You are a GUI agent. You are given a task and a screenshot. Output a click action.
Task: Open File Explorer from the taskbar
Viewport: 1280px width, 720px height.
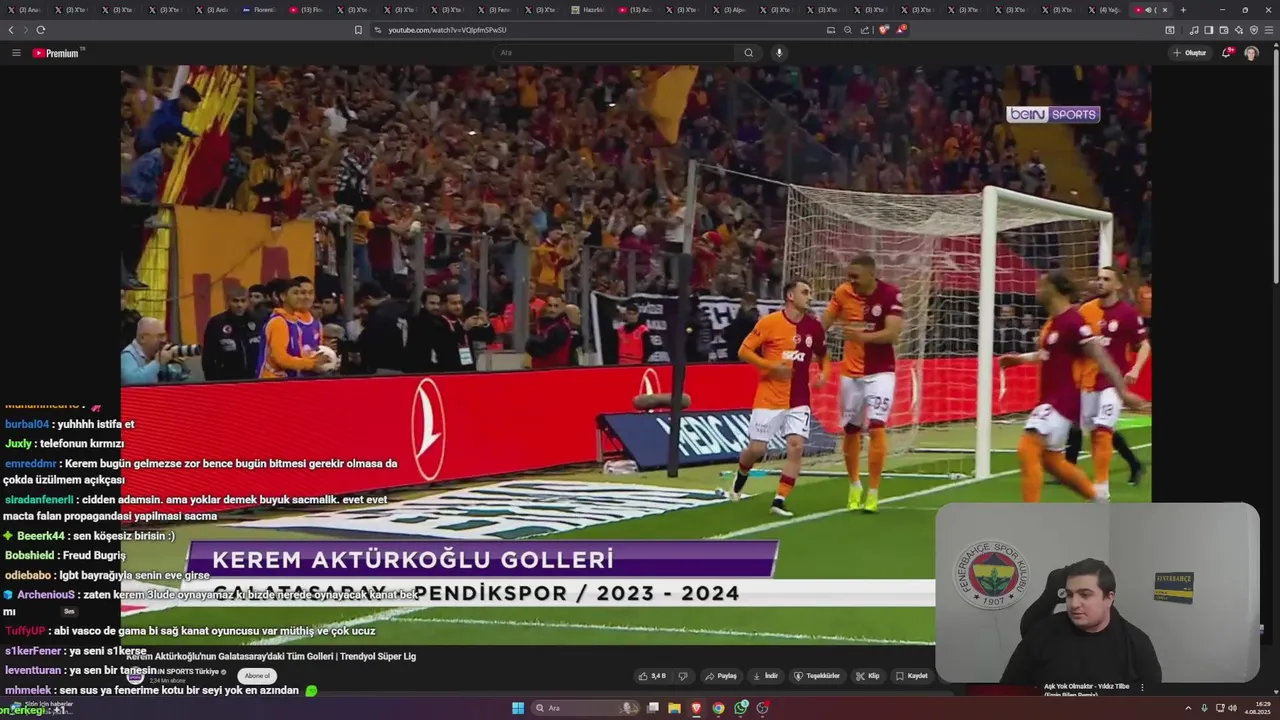[x=674, y=708]
